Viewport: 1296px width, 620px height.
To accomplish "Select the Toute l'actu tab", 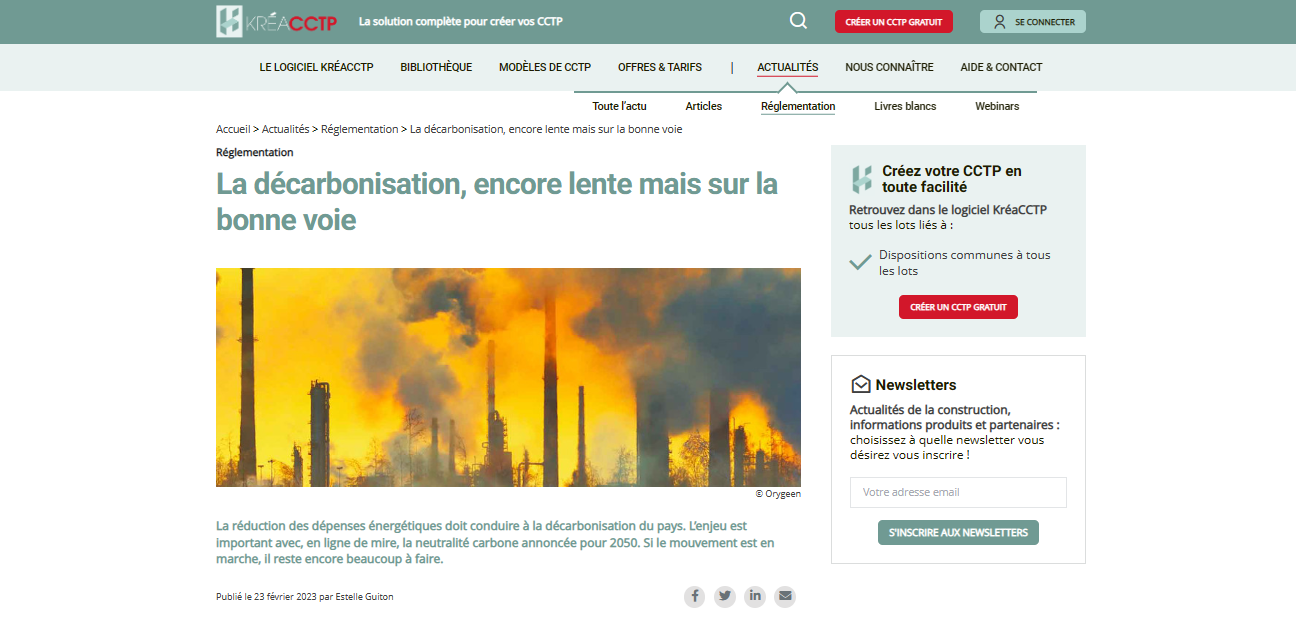I will pos(619,106).
